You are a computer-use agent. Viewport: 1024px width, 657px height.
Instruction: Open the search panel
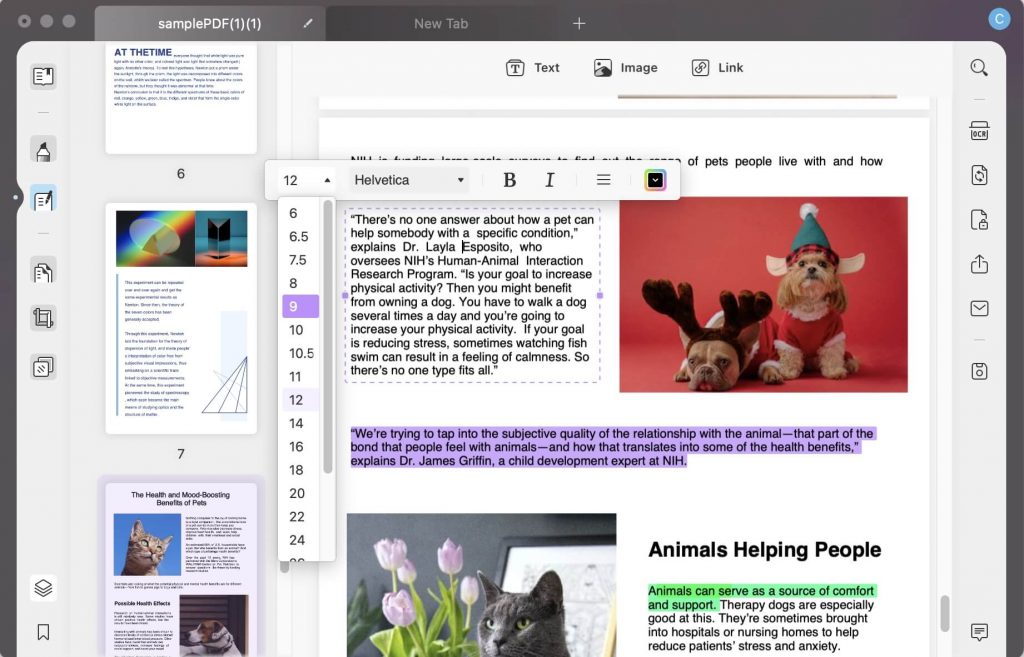(978, 67)
